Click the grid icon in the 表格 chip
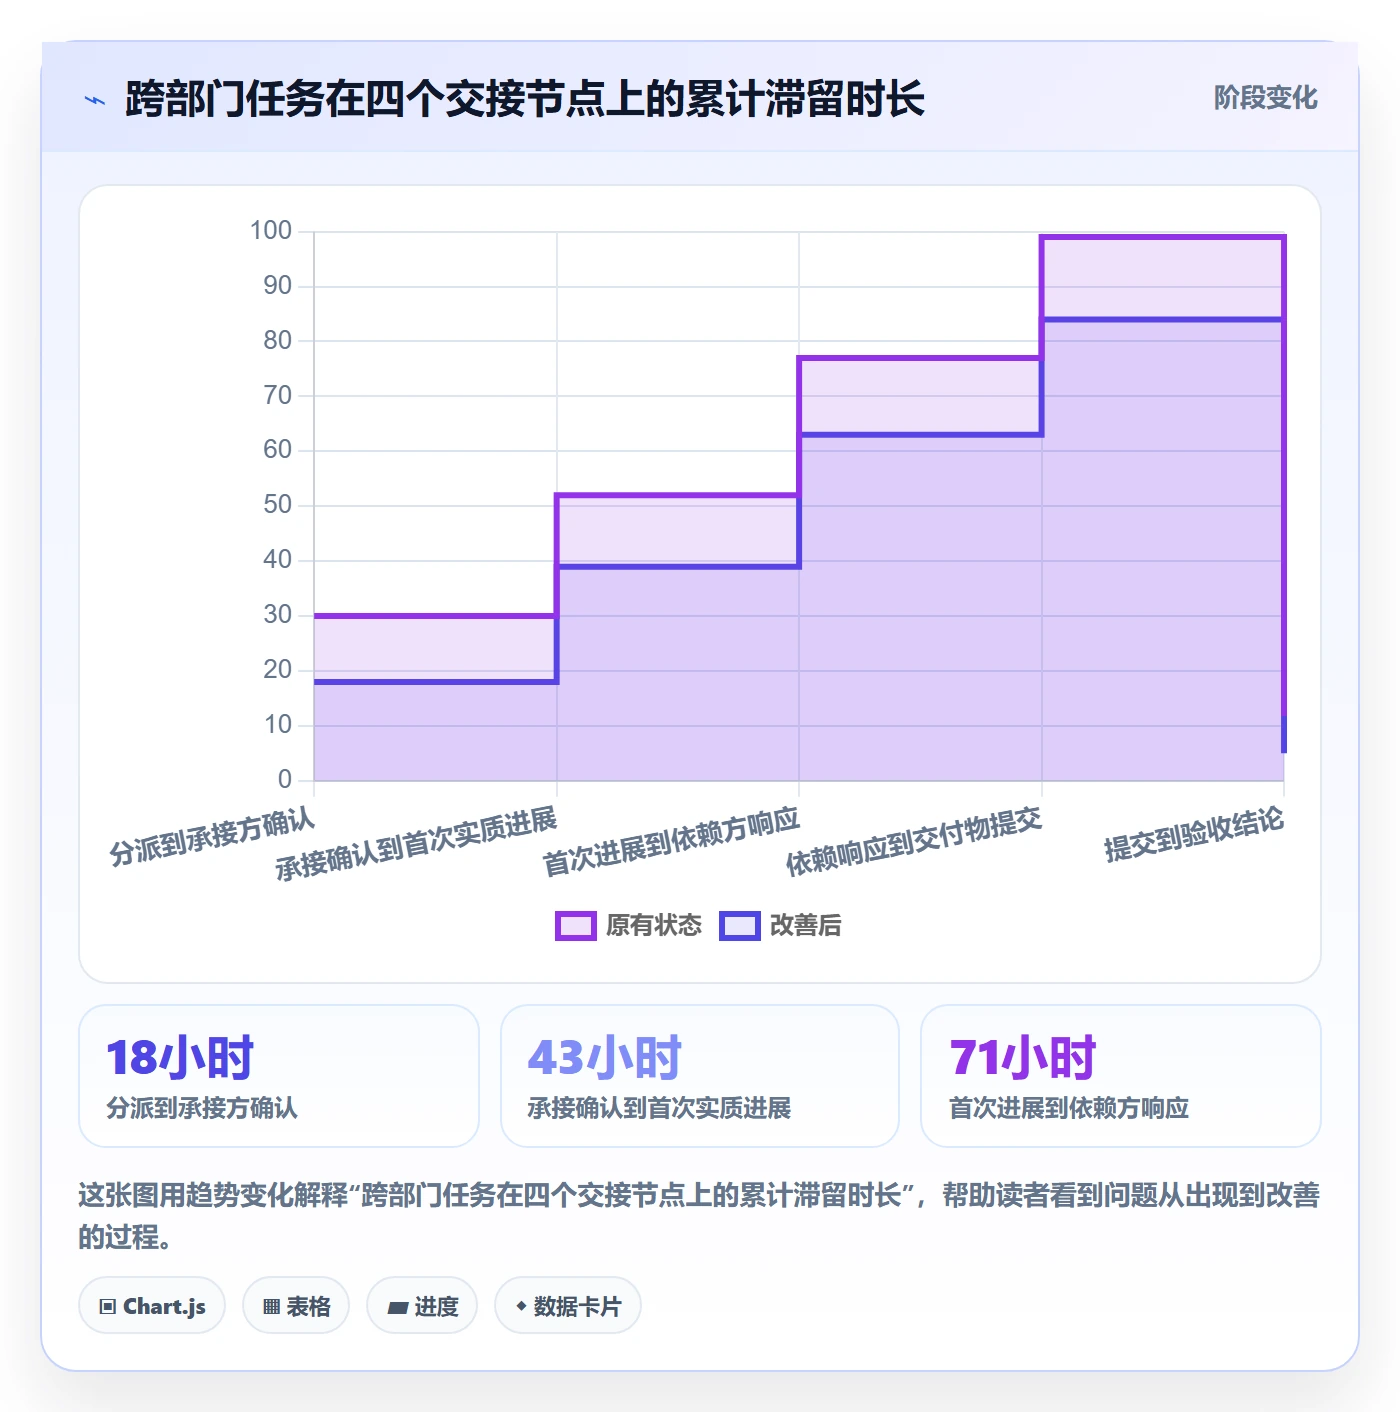The image size is (1400, 1412). [271, 1306]
